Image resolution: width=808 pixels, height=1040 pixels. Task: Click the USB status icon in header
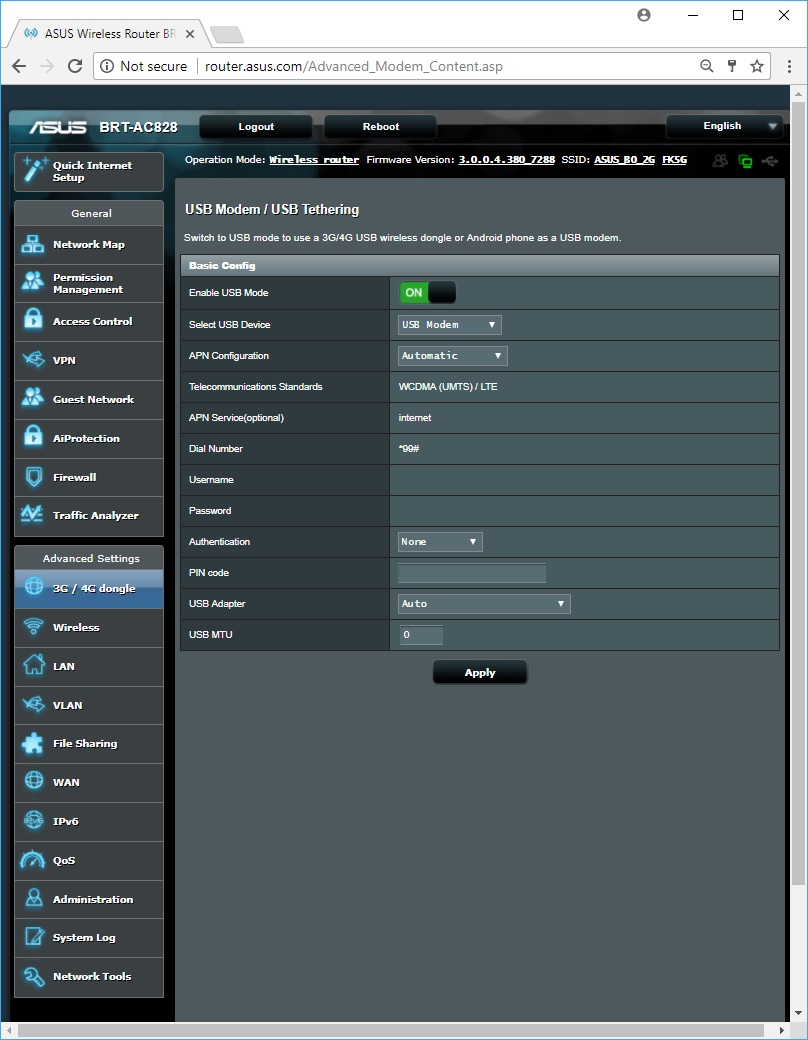[770, 160]
